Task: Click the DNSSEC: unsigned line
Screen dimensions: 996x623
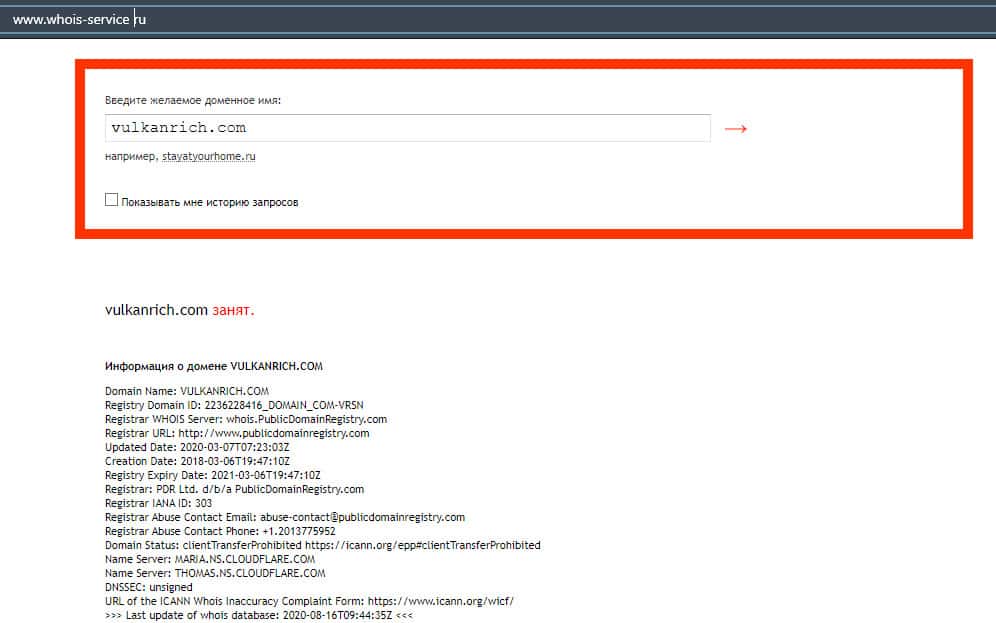Action: pos(149,587)
